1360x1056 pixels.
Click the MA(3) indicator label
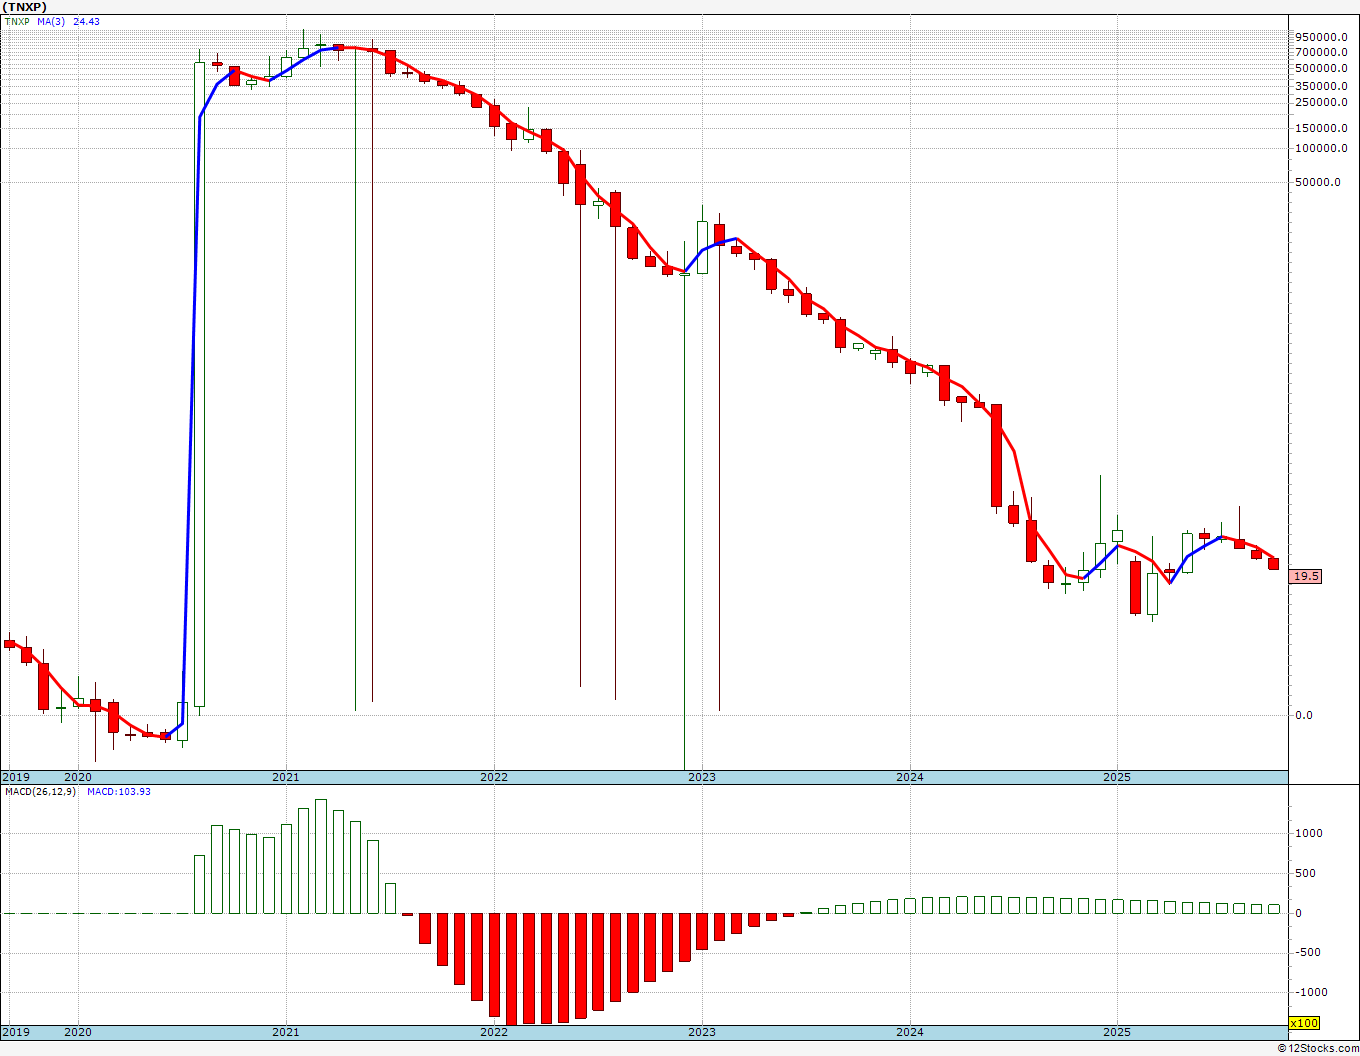coord(51,22)
